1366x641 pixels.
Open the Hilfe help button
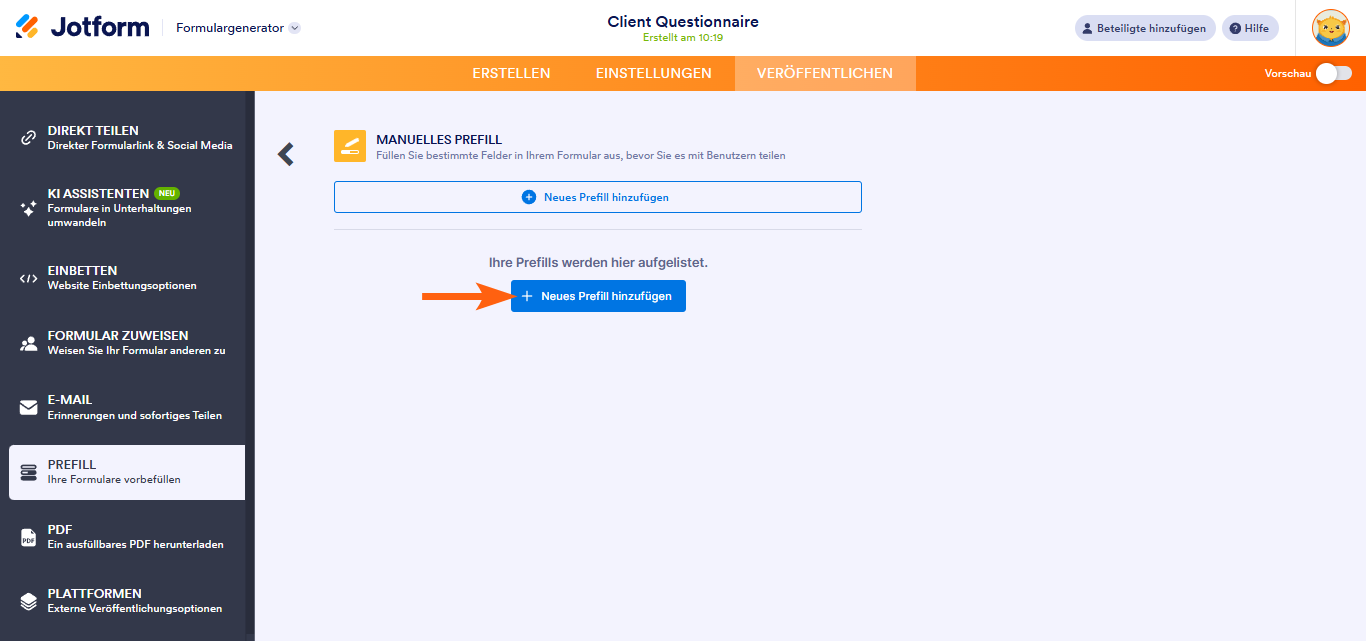pos(1250,28)
